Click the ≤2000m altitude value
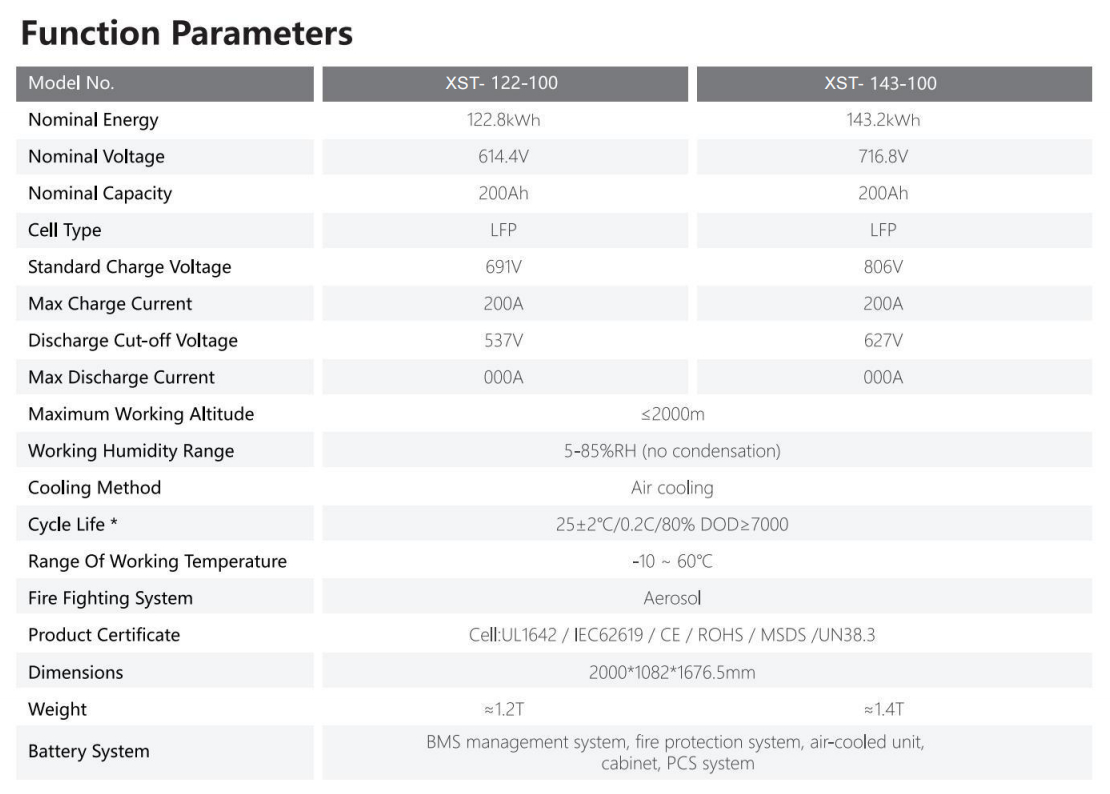 [x=672, y=414]
